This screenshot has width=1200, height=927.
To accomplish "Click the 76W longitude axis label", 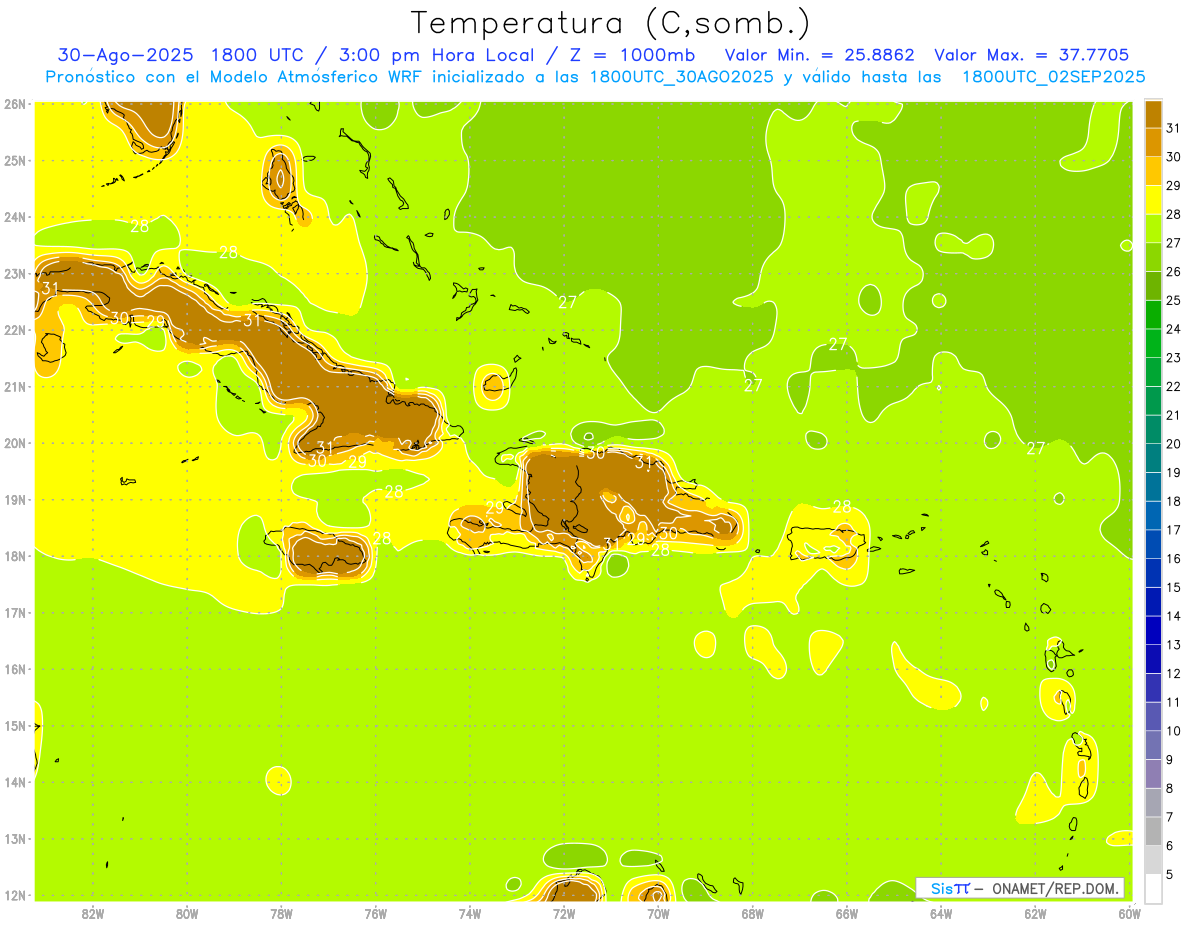I will tap(376, 913).
